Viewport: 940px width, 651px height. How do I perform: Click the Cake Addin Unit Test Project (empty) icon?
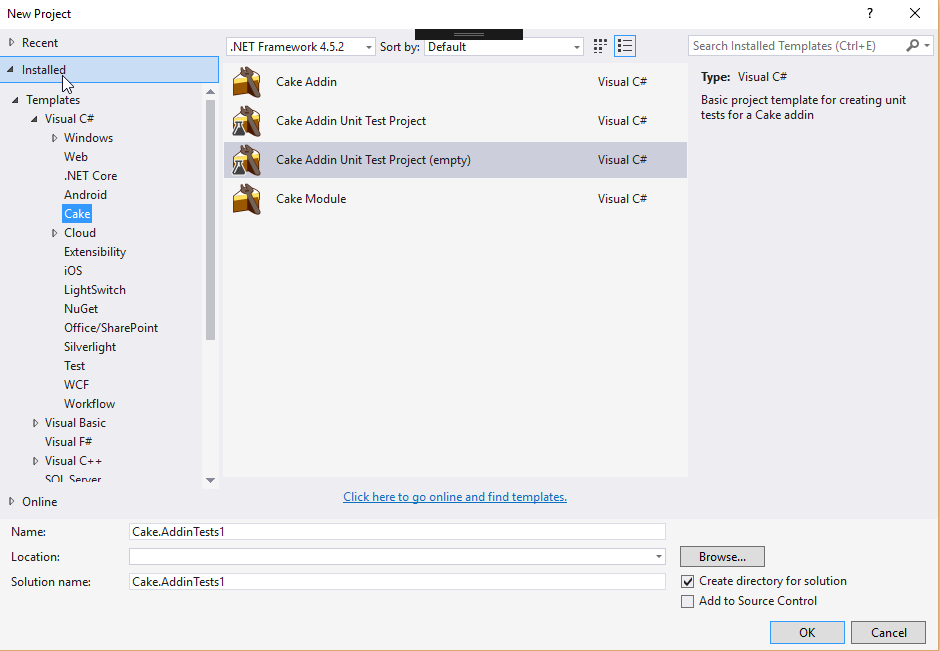click(x=246, y=160)
